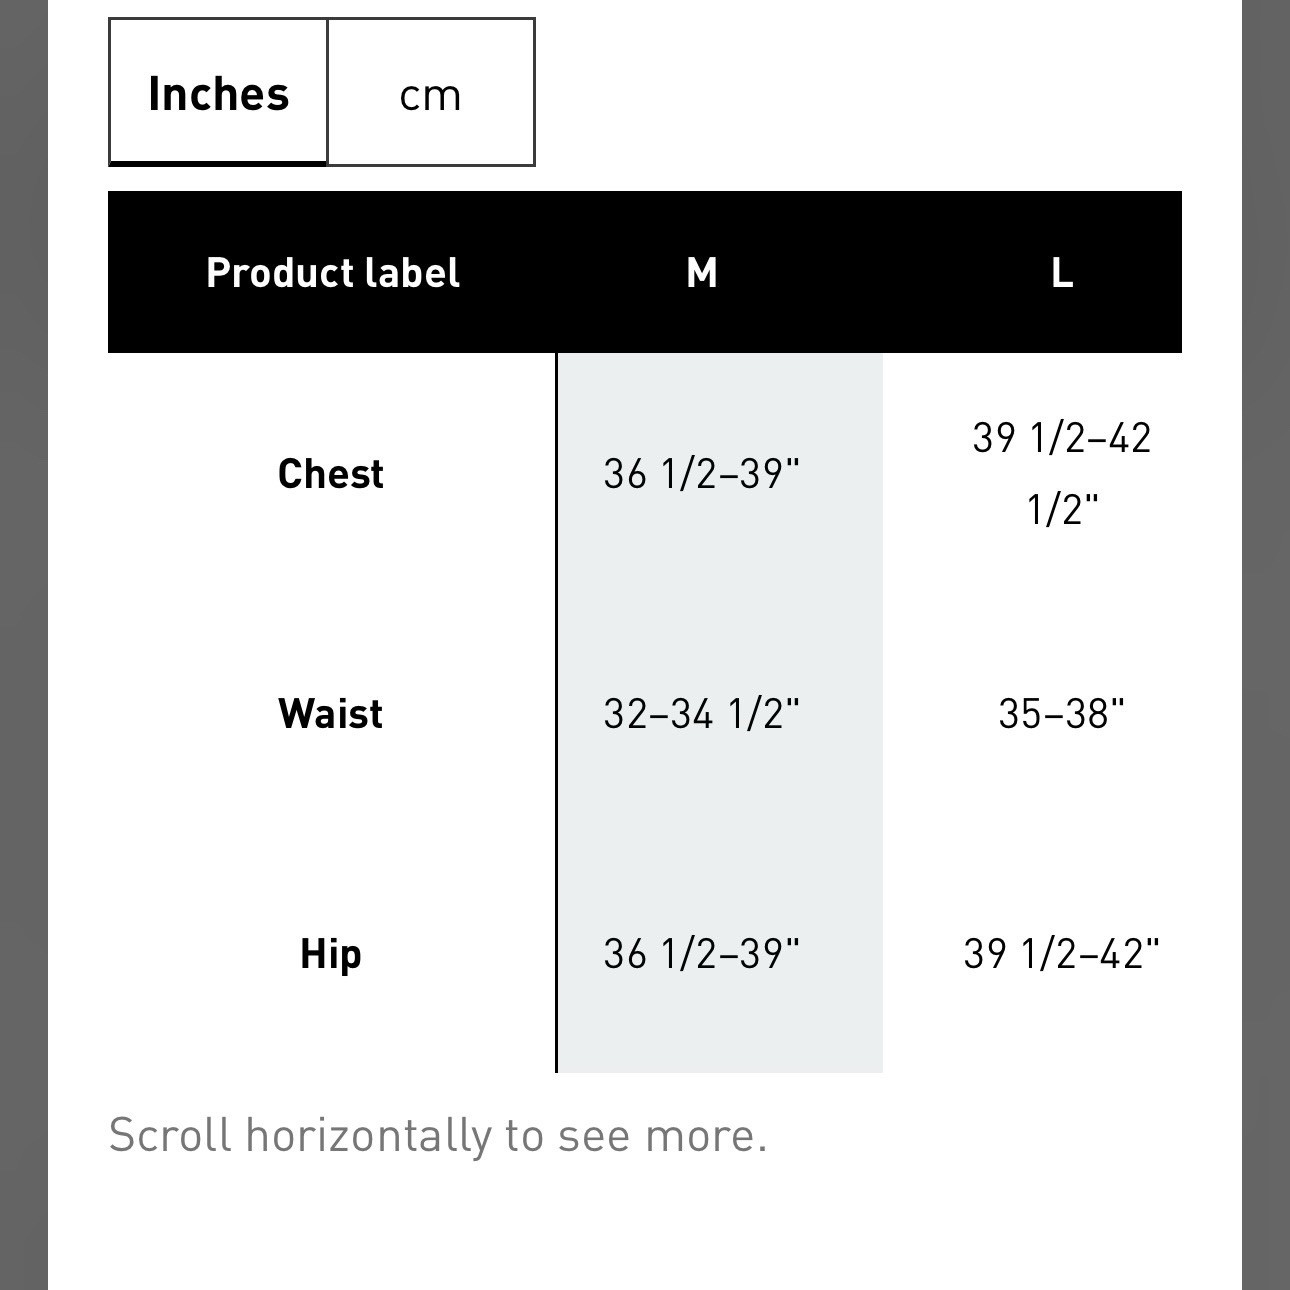Click the Hip row label
This screenshot has width=1290, height=1290.
tap(331, 954)
